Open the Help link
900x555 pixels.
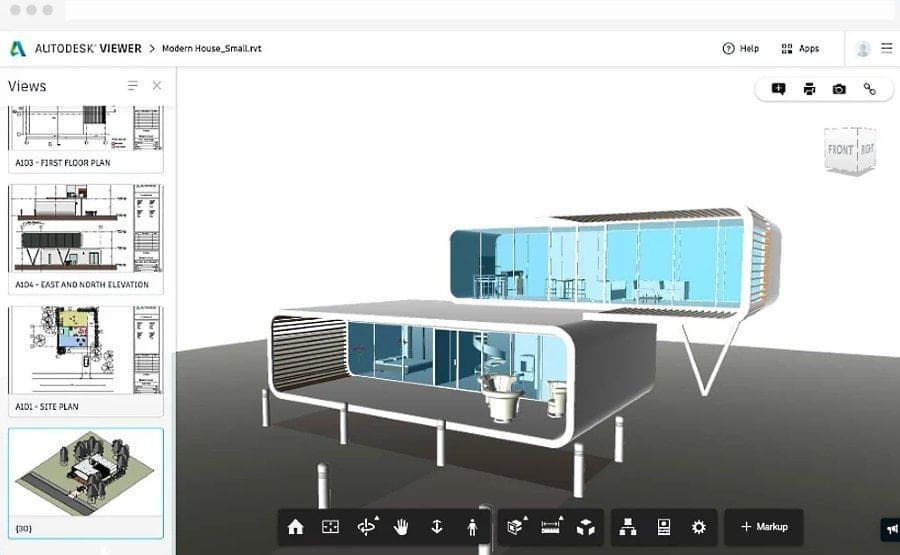740,48
